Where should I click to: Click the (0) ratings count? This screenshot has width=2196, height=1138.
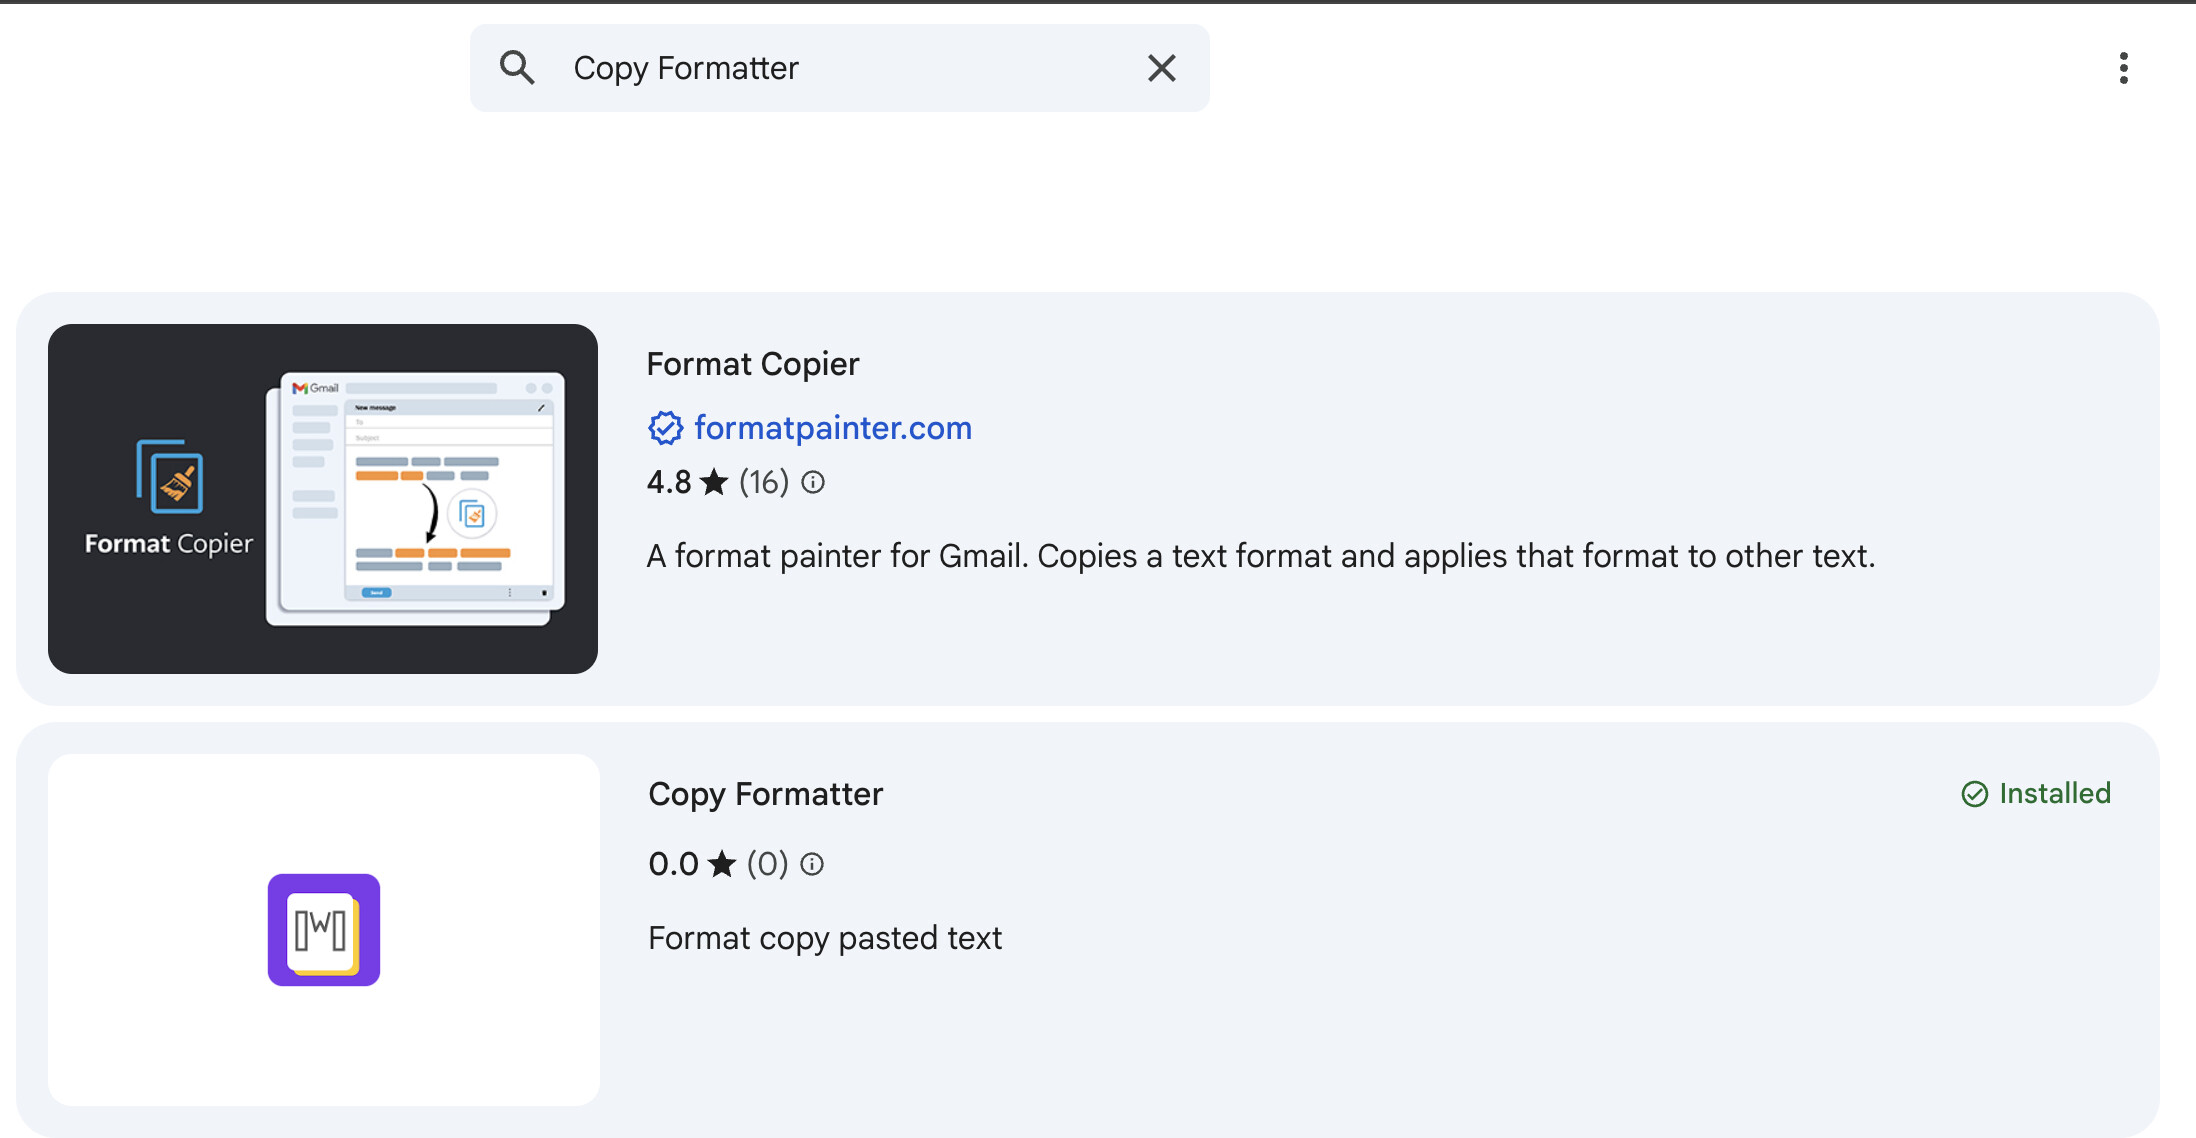pyautogui.click(x=767, y=864)
